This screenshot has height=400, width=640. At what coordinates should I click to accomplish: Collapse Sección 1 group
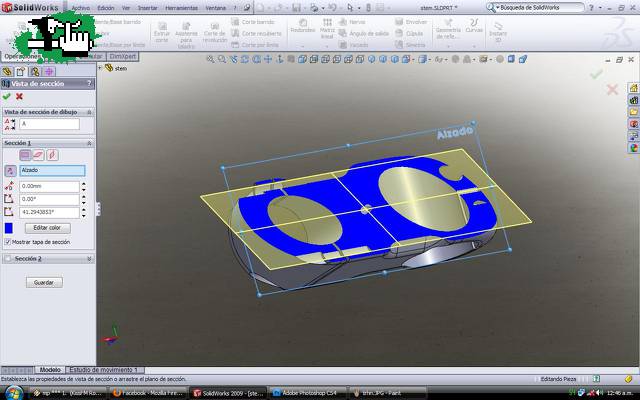coord(89,143)
